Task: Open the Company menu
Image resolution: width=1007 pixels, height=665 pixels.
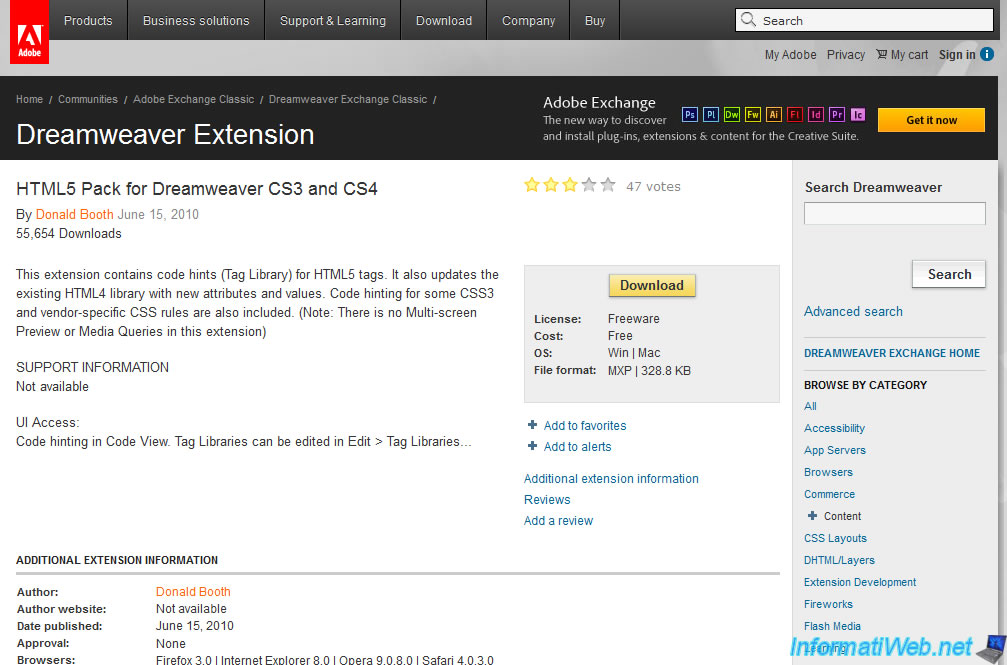Action: [x=529, y=21]
